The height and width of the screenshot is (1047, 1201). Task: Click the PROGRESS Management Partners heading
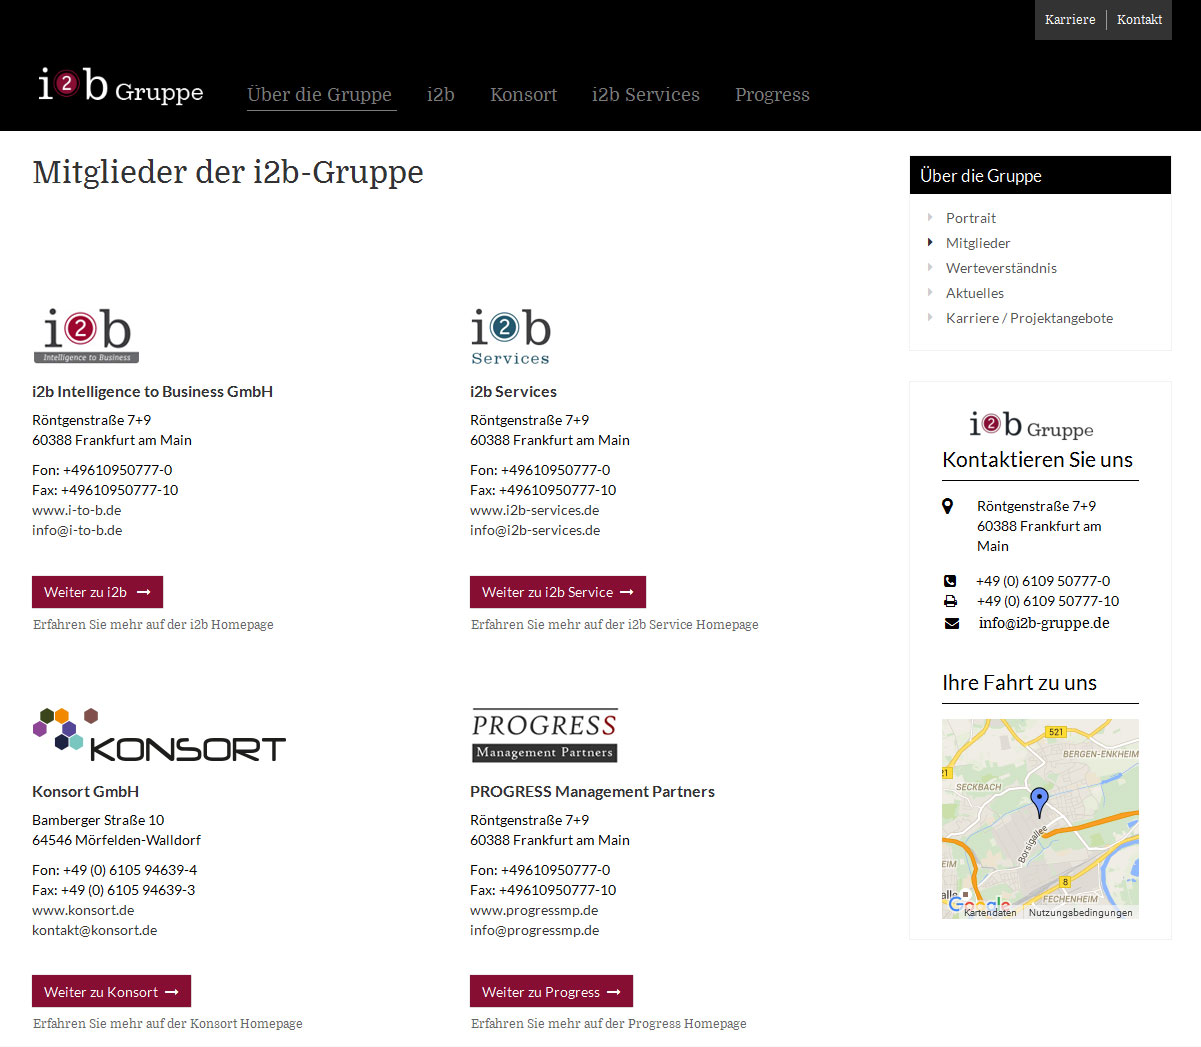point(592,792)
